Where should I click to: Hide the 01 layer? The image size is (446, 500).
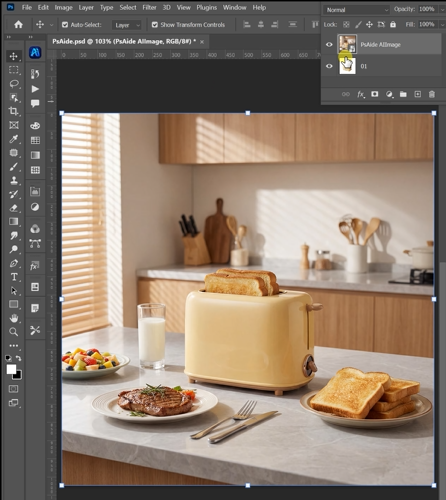pyautogui.click(x=329, y=66)
